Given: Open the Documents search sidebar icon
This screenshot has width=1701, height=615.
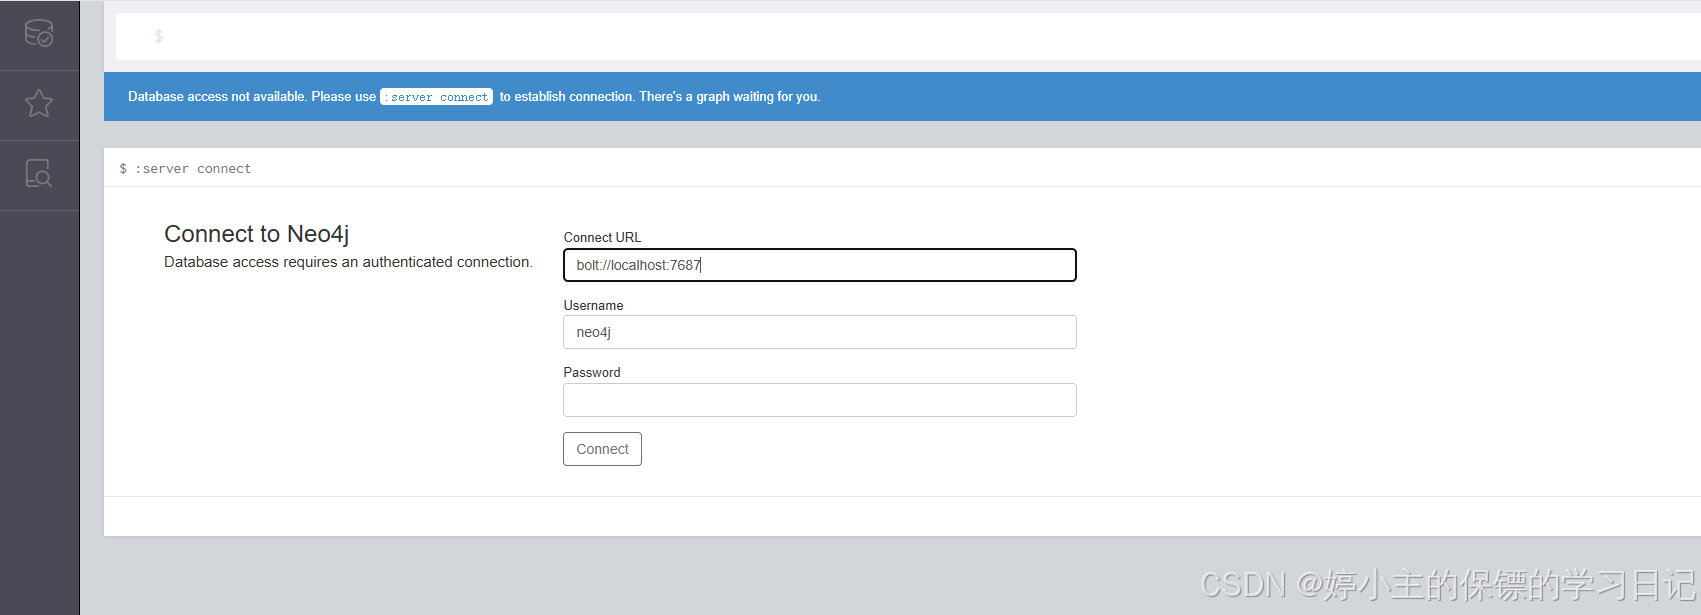Looking at the screenshot, I should [39, 174].
